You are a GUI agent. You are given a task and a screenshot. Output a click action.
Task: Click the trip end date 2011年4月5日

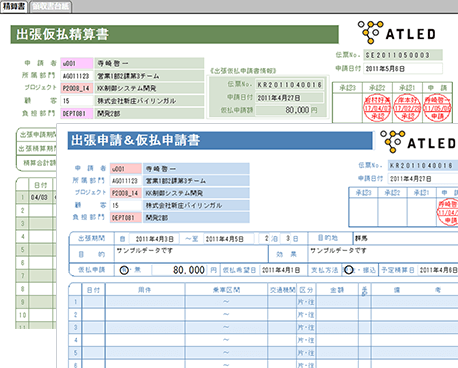[228, 239]
